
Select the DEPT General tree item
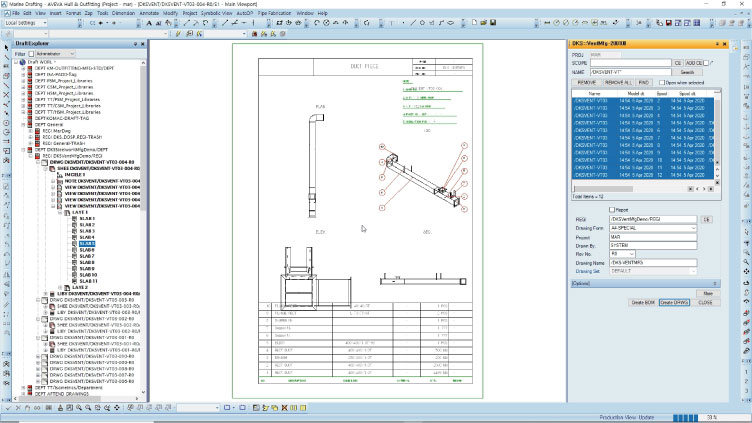(49, 124)
